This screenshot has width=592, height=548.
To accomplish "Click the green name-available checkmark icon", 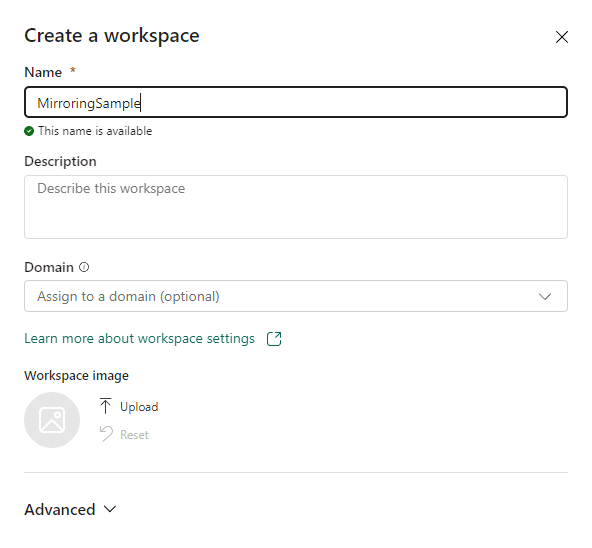I will click(x=29, y=131).
